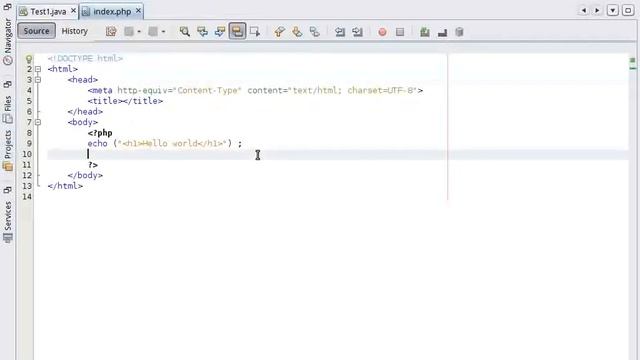640x360 pixels.
Task: Place cursor on the DOCTYPE html line
Action: 85,58
